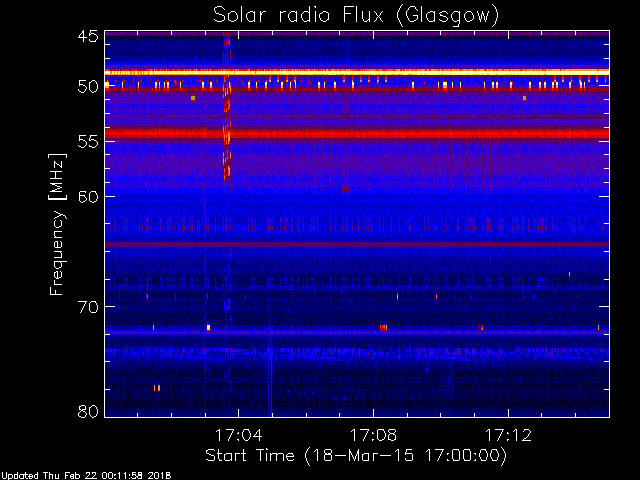
Task: Click the 'Frequency [MHz]' axis label
Action: 57,224
